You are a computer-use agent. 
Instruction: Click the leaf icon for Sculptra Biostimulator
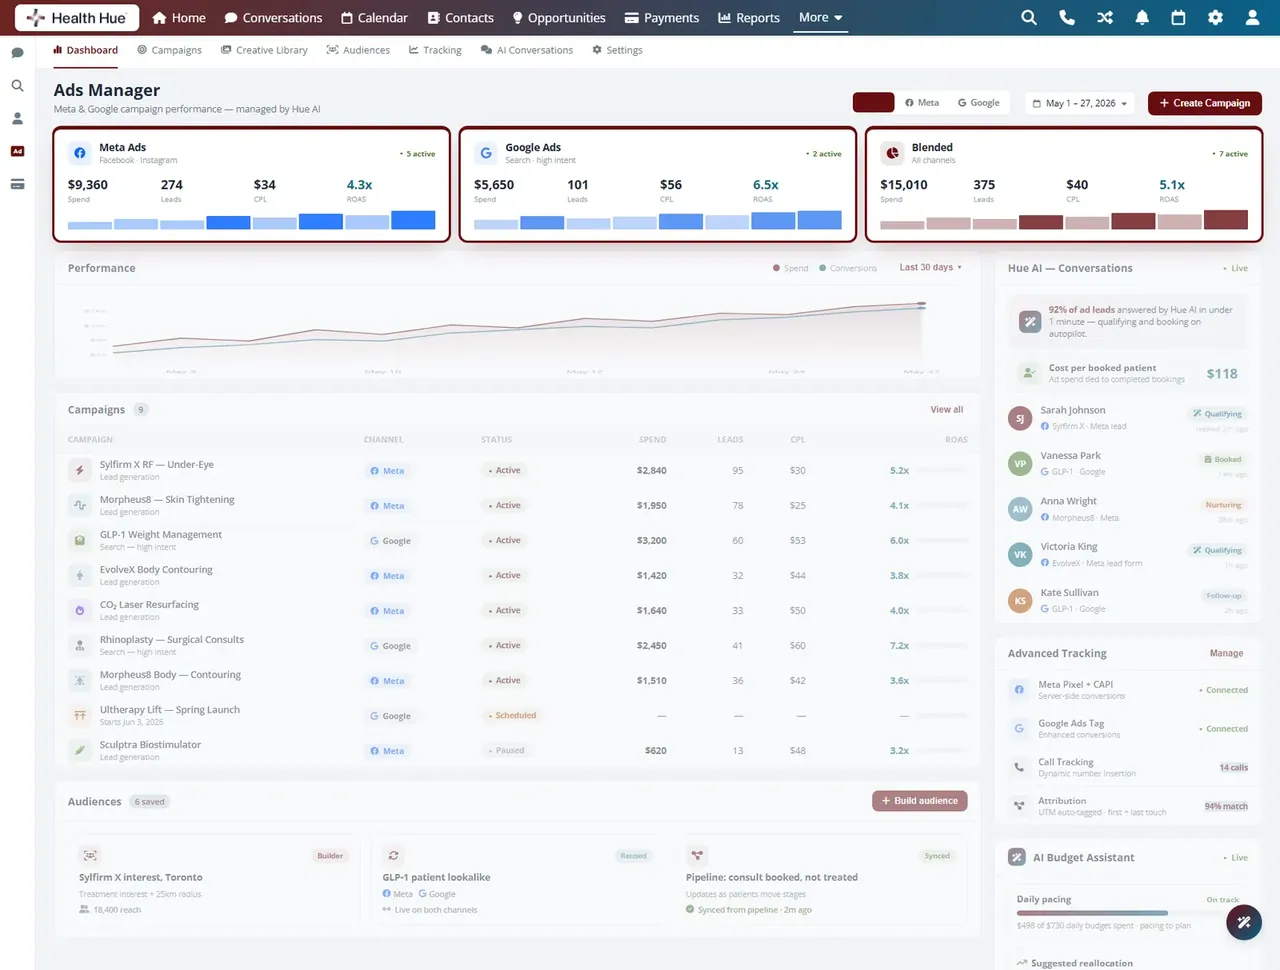pyautogui.click(x=80, y=750)
